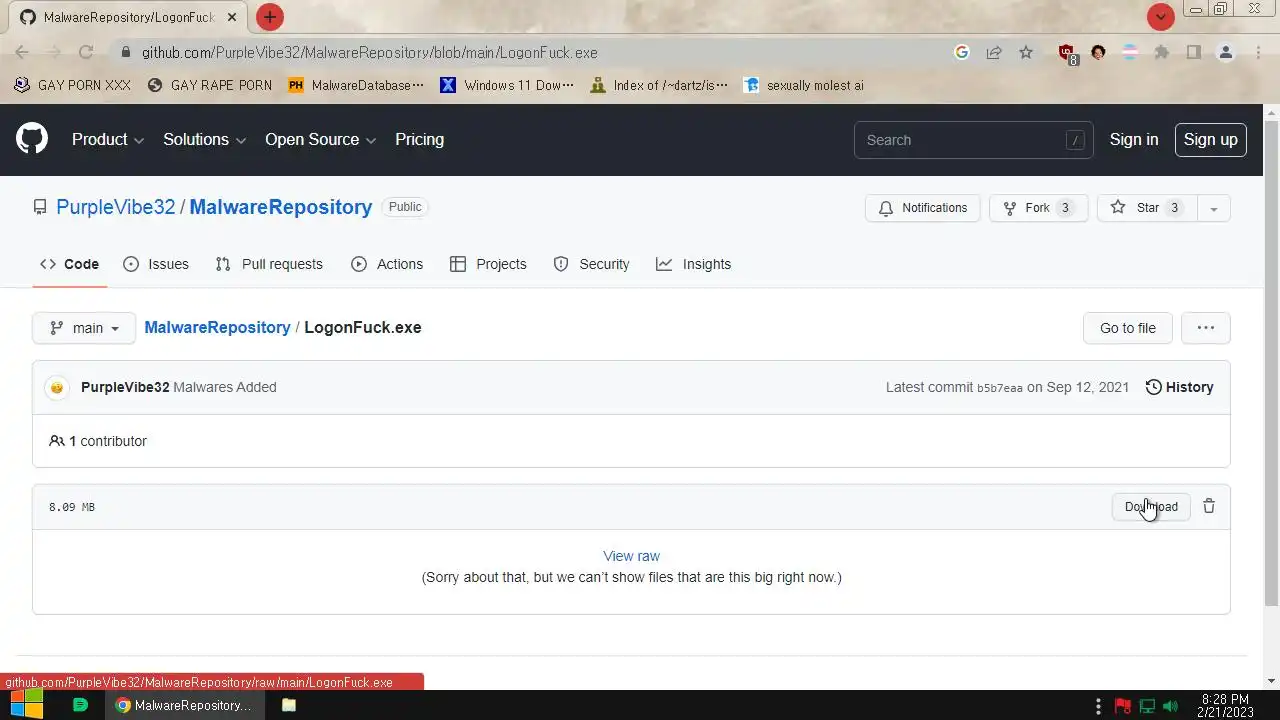Open the Extensions puzzle-piece menu
The width and height of the screenshot is (1280, 720).
click(1162, 52)
